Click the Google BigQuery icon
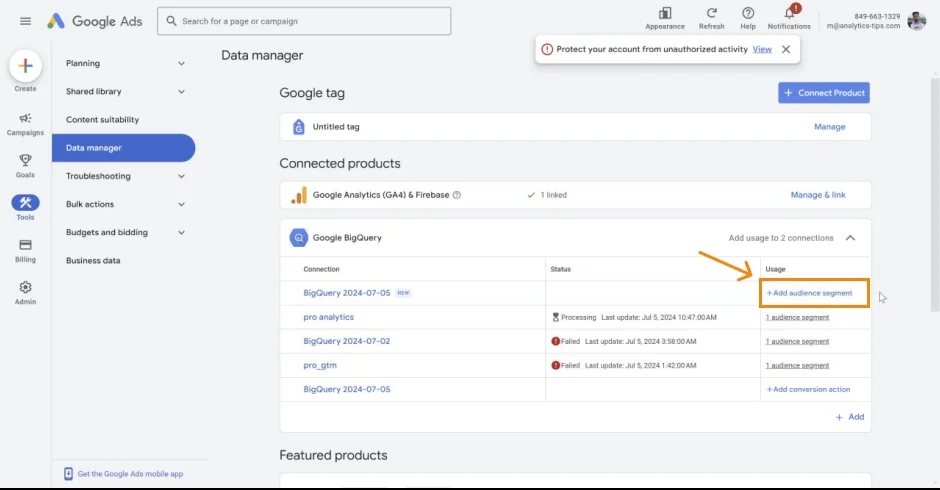The width and height of the screenshot is (940, 490). [x=299, y=238]
